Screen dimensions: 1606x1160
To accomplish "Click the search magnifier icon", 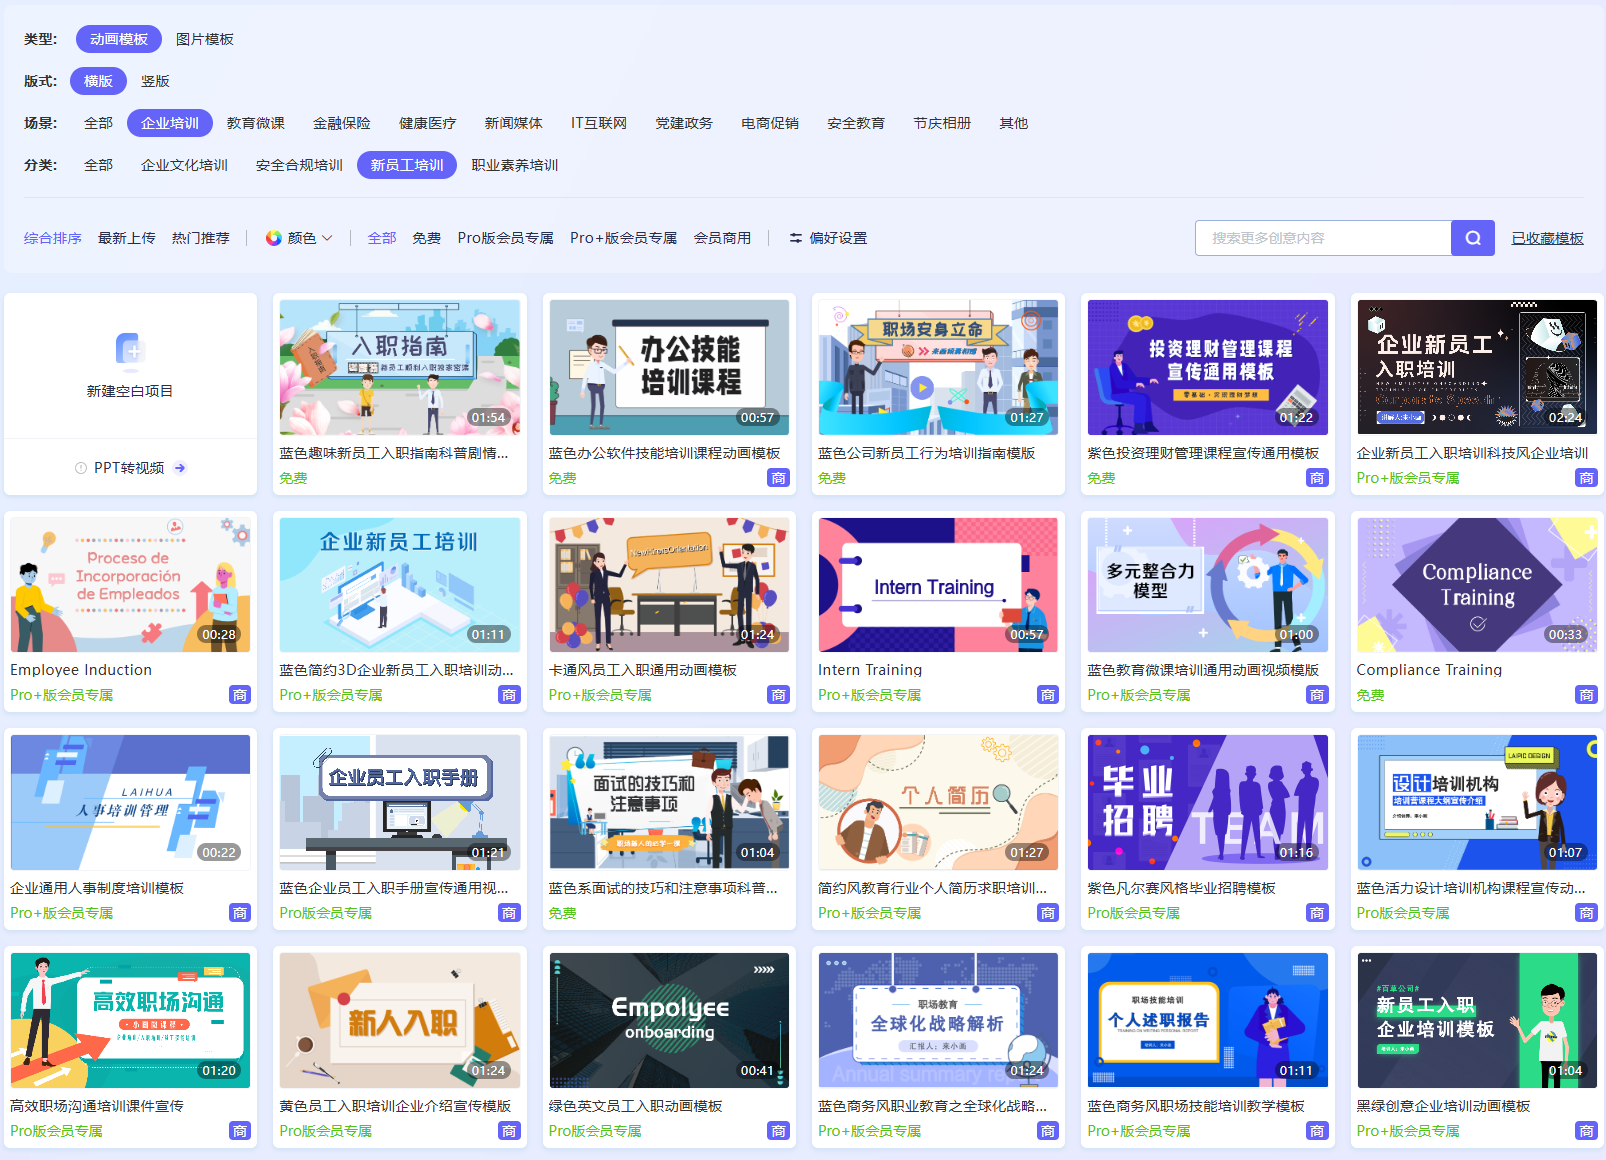I will click(x=1472, y=238).
